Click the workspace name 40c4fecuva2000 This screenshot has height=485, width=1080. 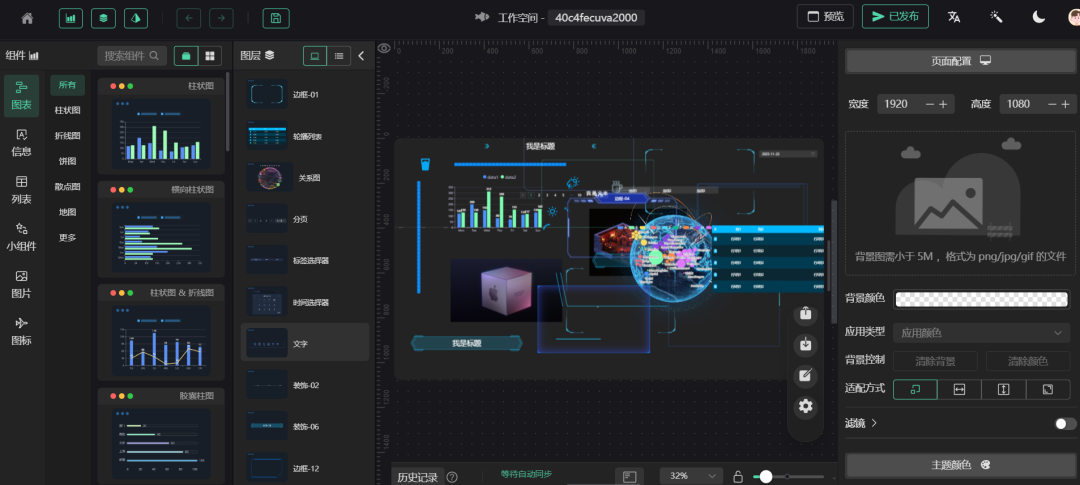pyautogui.click(x=596, y=17)
